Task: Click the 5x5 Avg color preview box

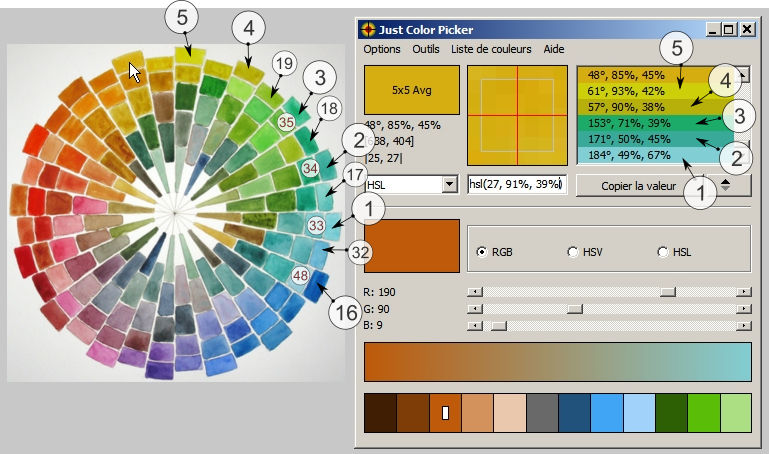Action: 411,90
